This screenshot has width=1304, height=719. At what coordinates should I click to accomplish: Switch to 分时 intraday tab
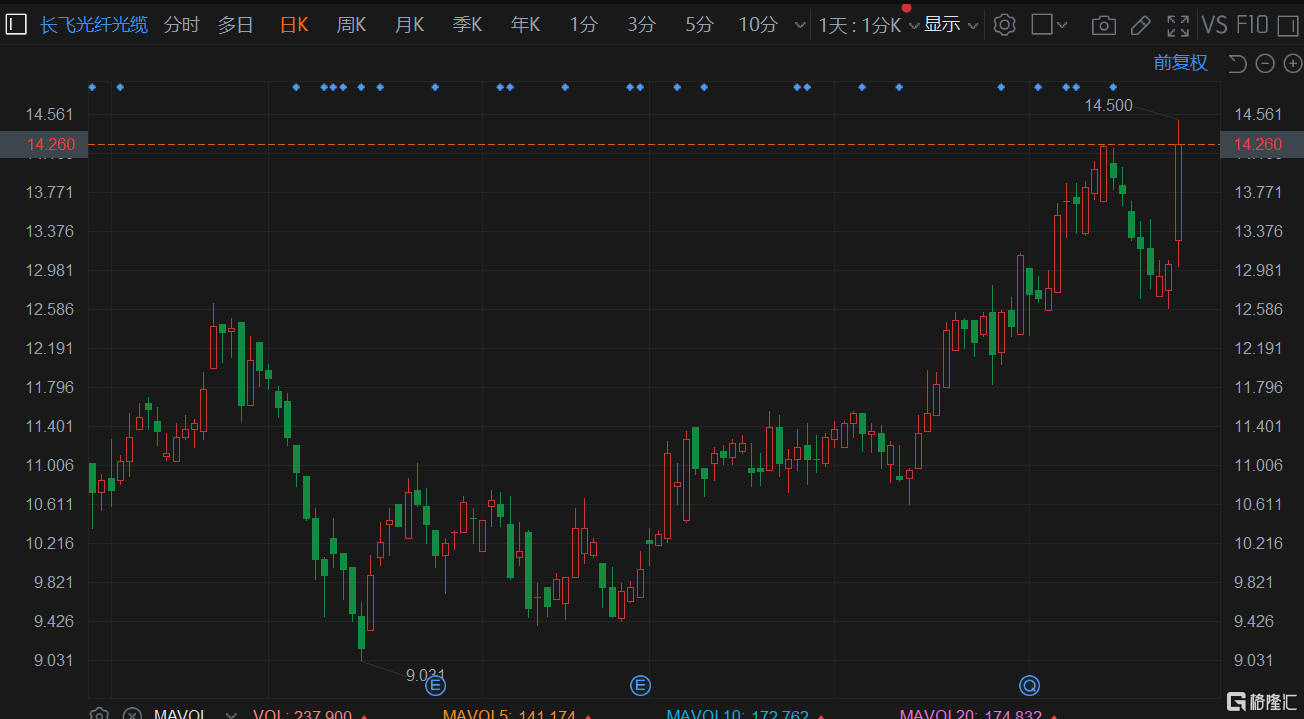[x=181, y=24]
